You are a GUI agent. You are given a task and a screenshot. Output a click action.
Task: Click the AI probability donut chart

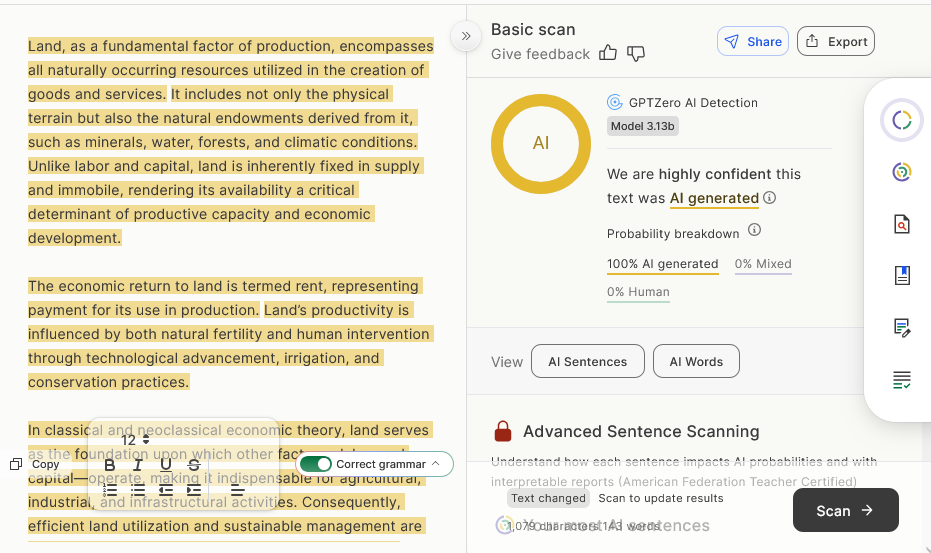pos(541,143)
